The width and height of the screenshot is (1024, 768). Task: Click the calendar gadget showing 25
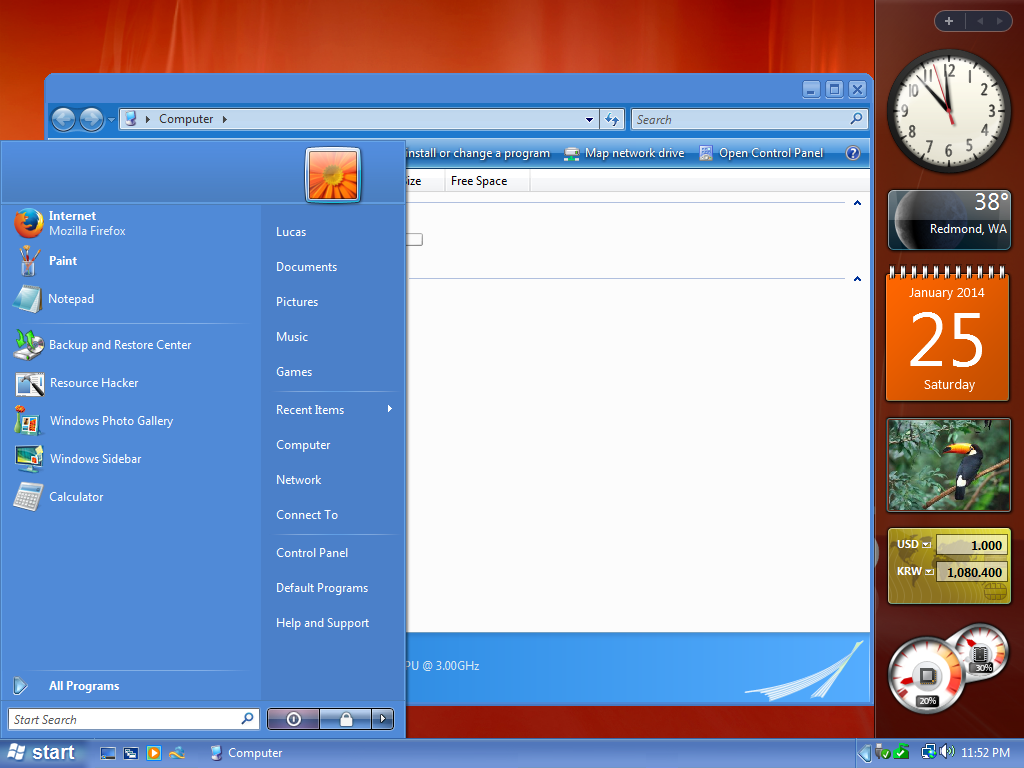click(948, 334)
